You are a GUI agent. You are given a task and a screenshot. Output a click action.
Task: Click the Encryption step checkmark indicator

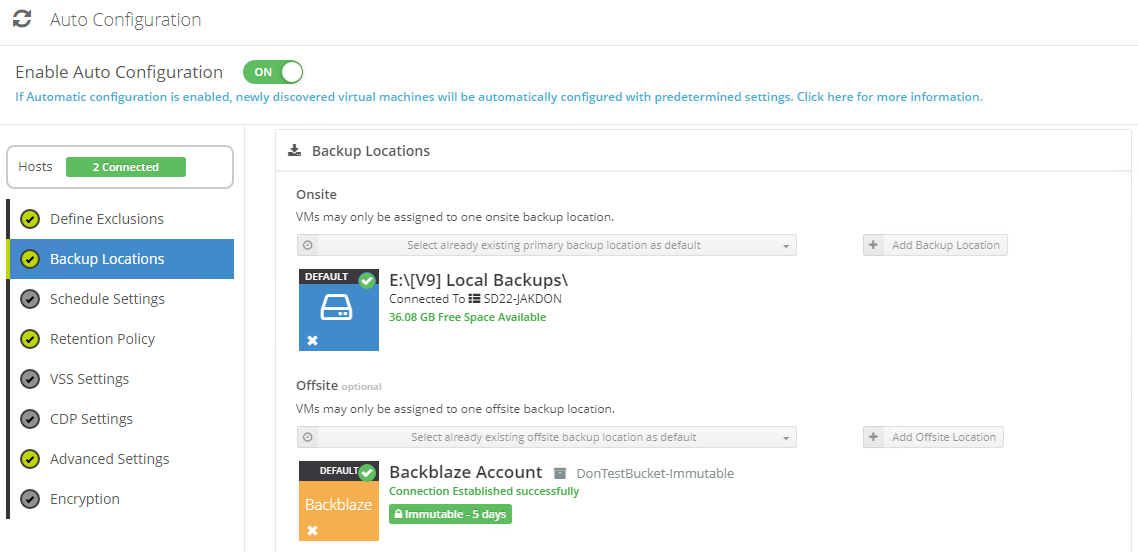click(x=30, y=499)
